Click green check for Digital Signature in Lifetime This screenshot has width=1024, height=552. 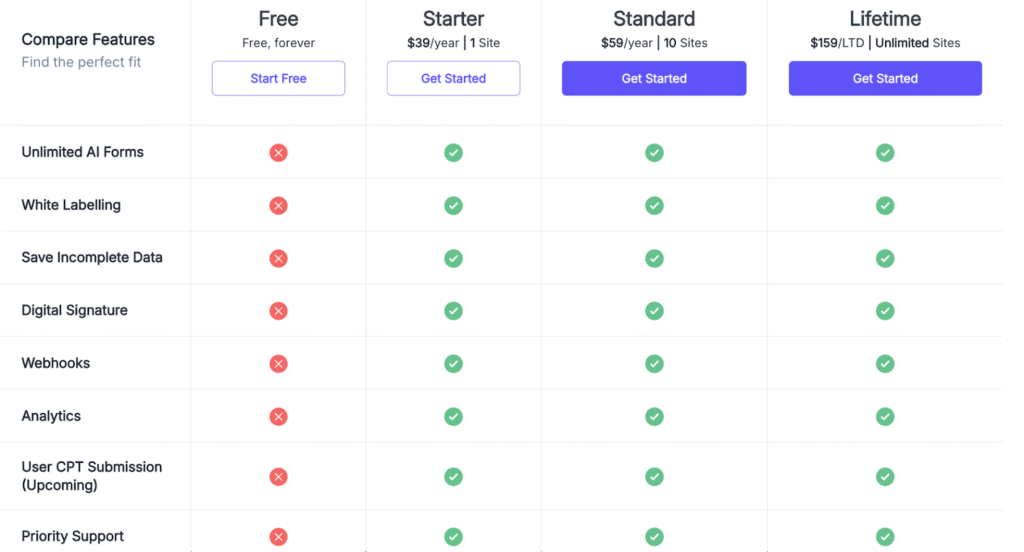(885, 311)
